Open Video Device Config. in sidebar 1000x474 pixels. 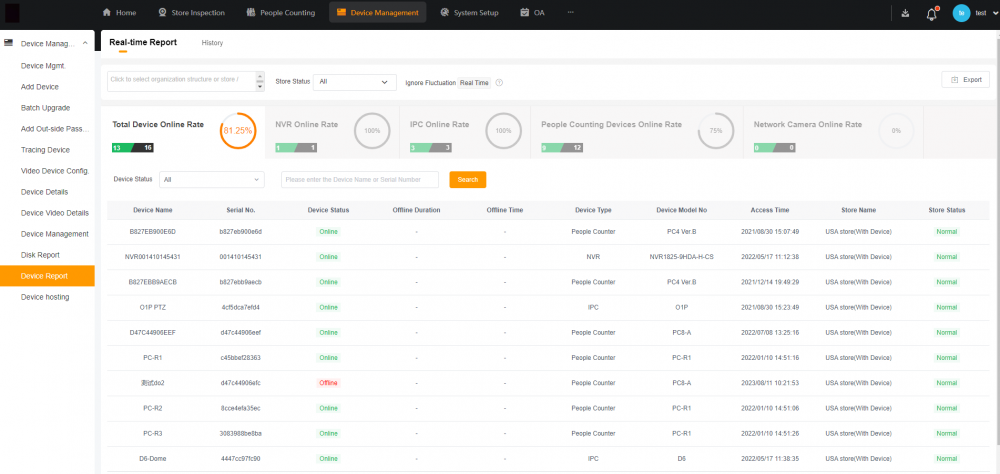[x=55, y=171]
